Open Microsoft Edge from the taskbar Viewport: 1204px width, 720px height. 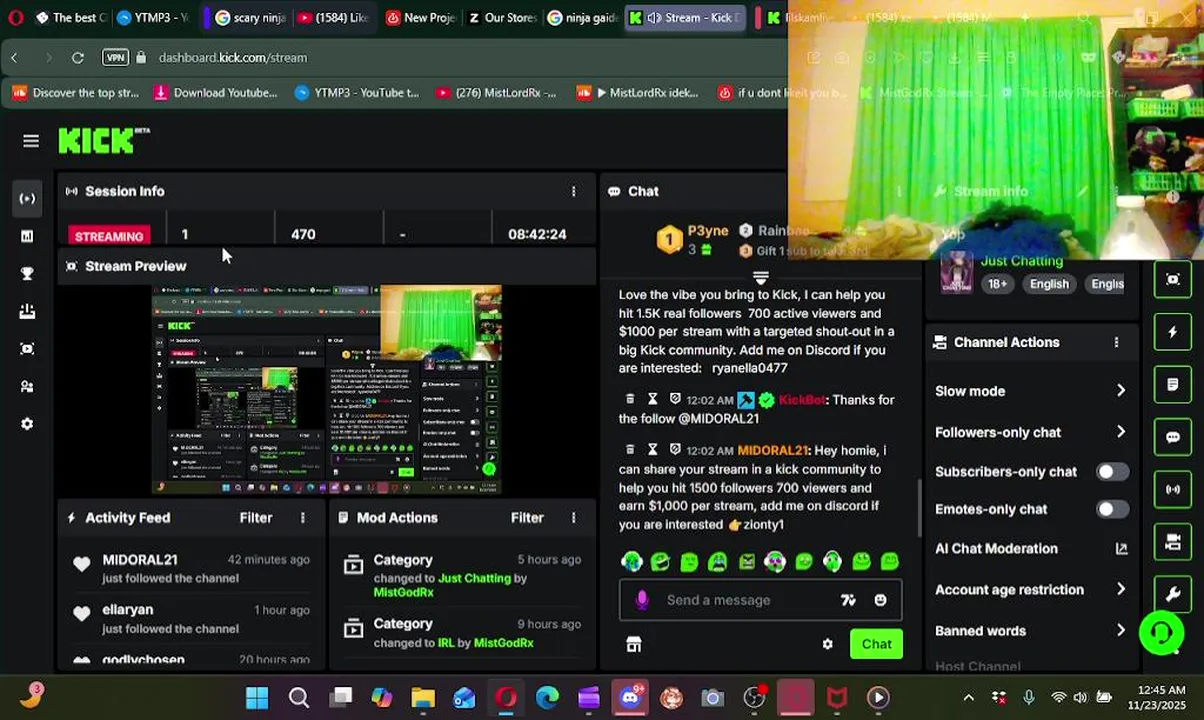(x=547, y=698)
